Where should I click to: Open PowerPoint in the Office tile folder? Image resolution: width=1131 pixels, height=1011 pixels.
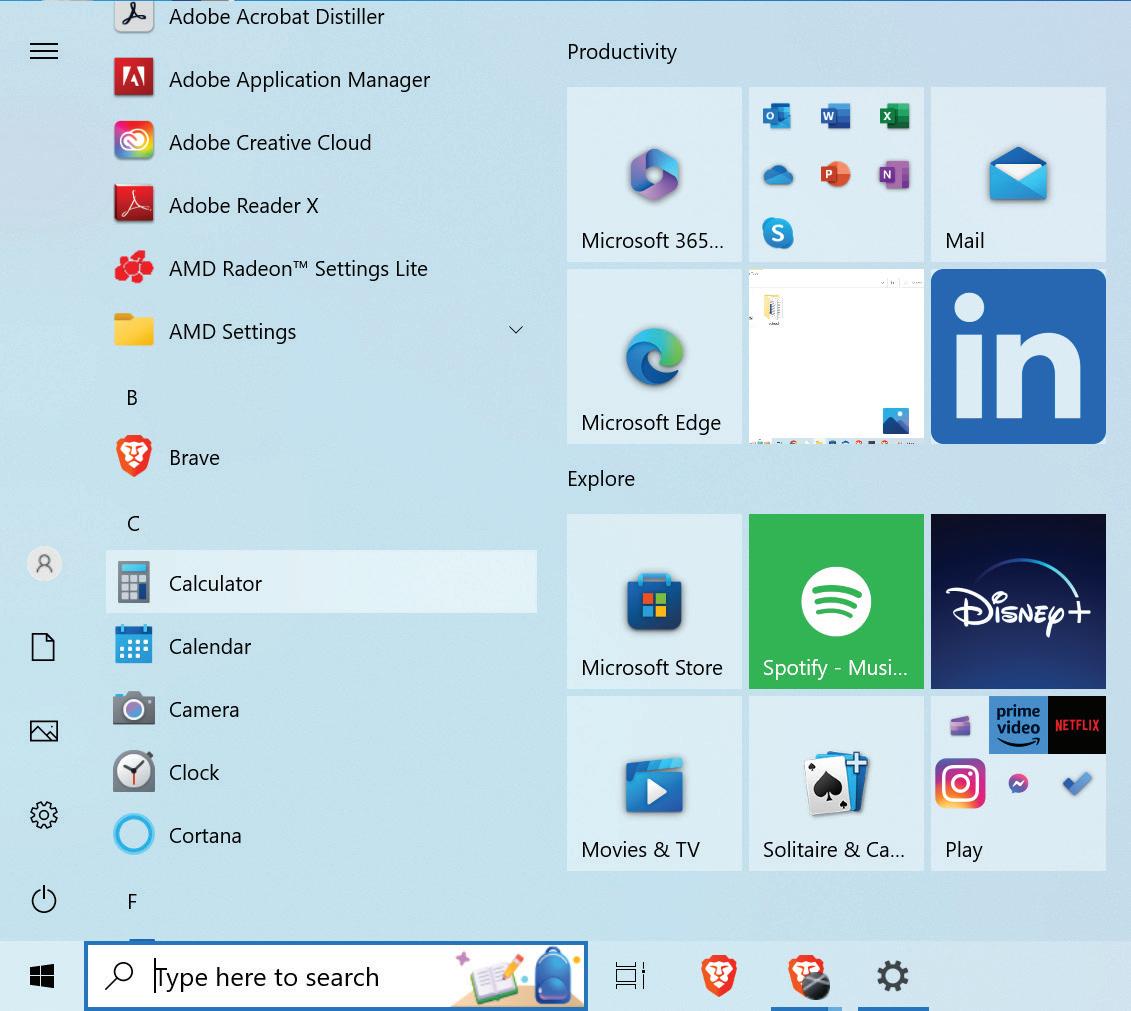(x=836, y=175)
